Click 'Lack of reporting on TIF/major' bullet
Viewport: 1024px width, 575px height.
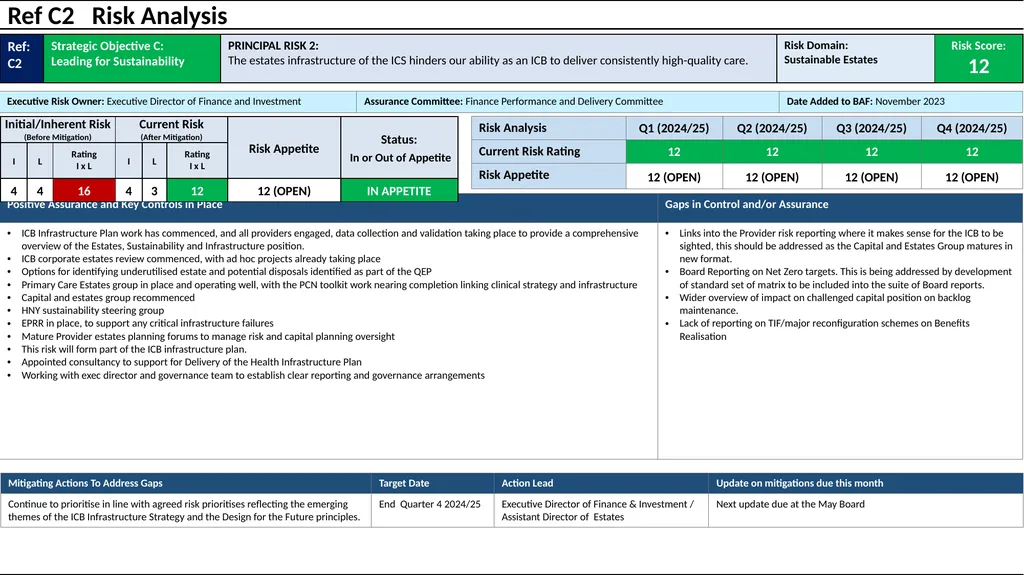(x=824, y=330)
